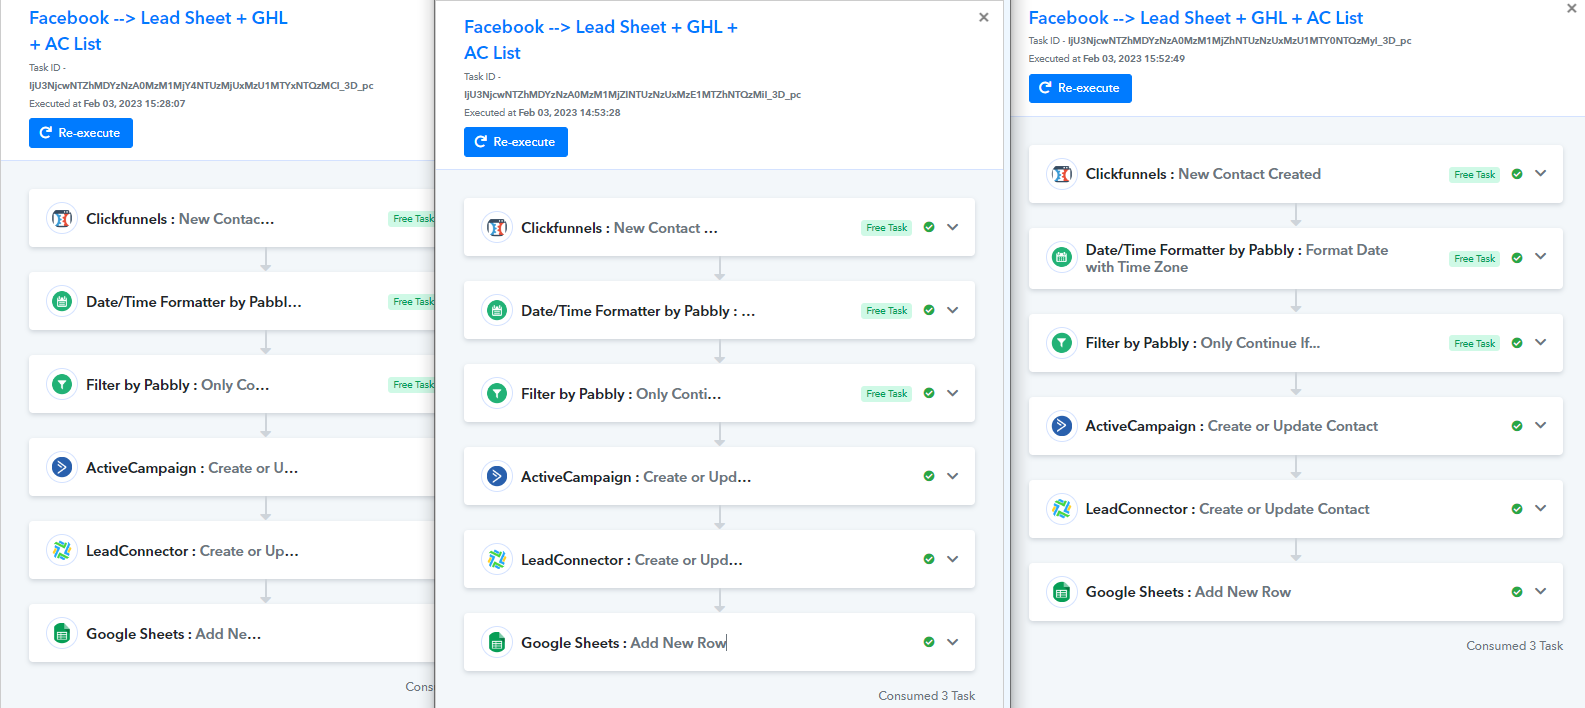Click Executed at 15:28:07 timestamp in left panel
The height and width of the screenshot is (708, 1585).
(107, 104)
